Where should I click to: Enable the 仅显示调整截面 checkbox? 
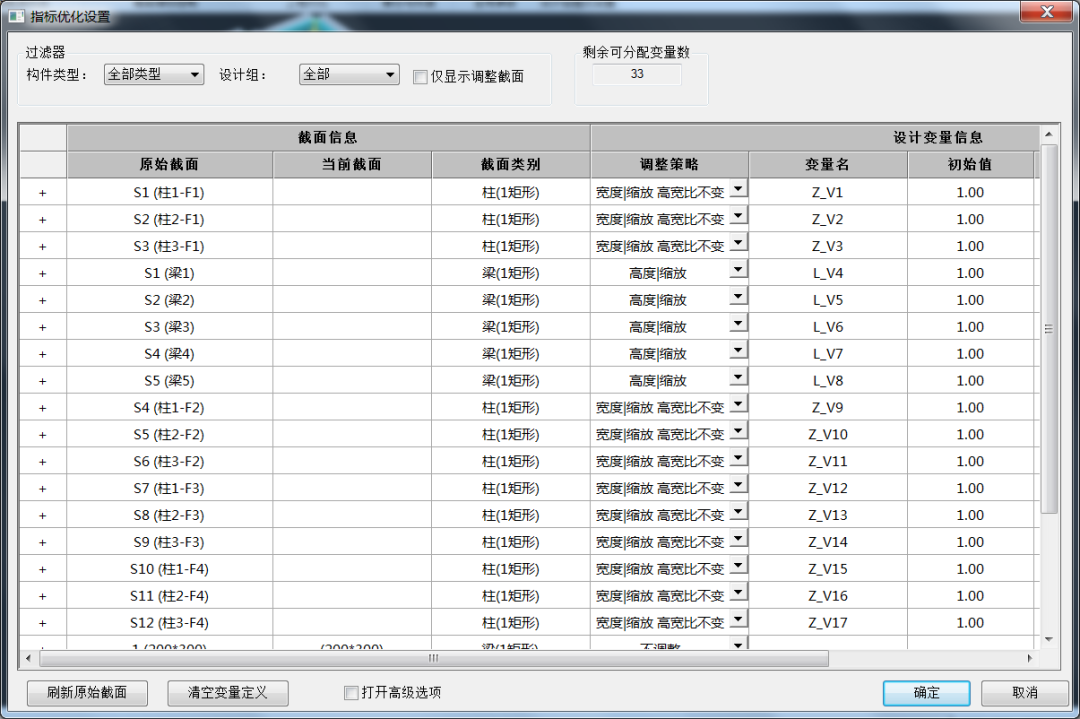(x=420, y=77)
